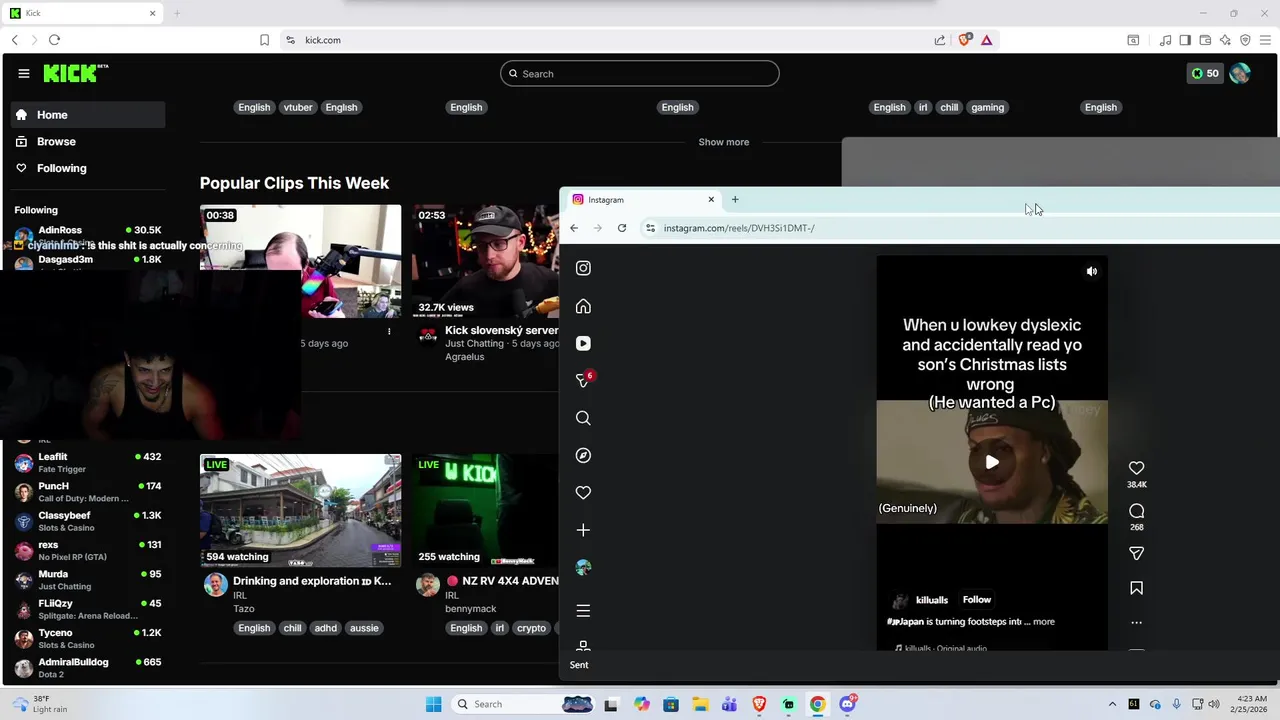Open Classybeef channel in Following list
The width and height of the screenshot is (1280, 720).
[x=88, y=521]
